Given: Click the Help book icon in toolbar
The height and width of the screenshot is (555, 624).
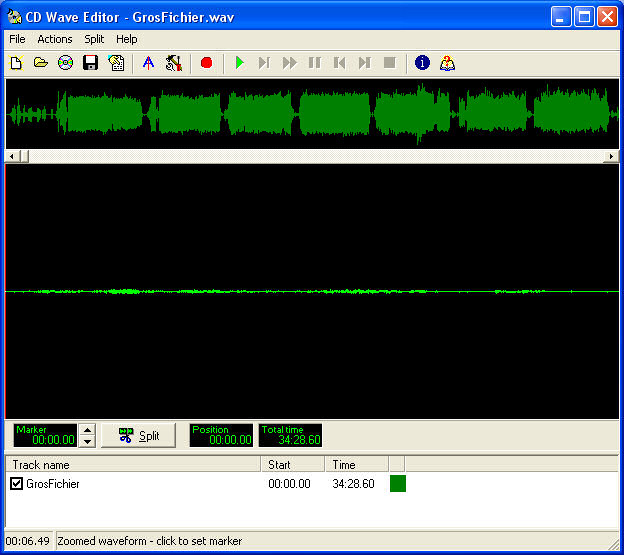Looking at the screenshot, I should pyautogui.click(x=447, y=63).
